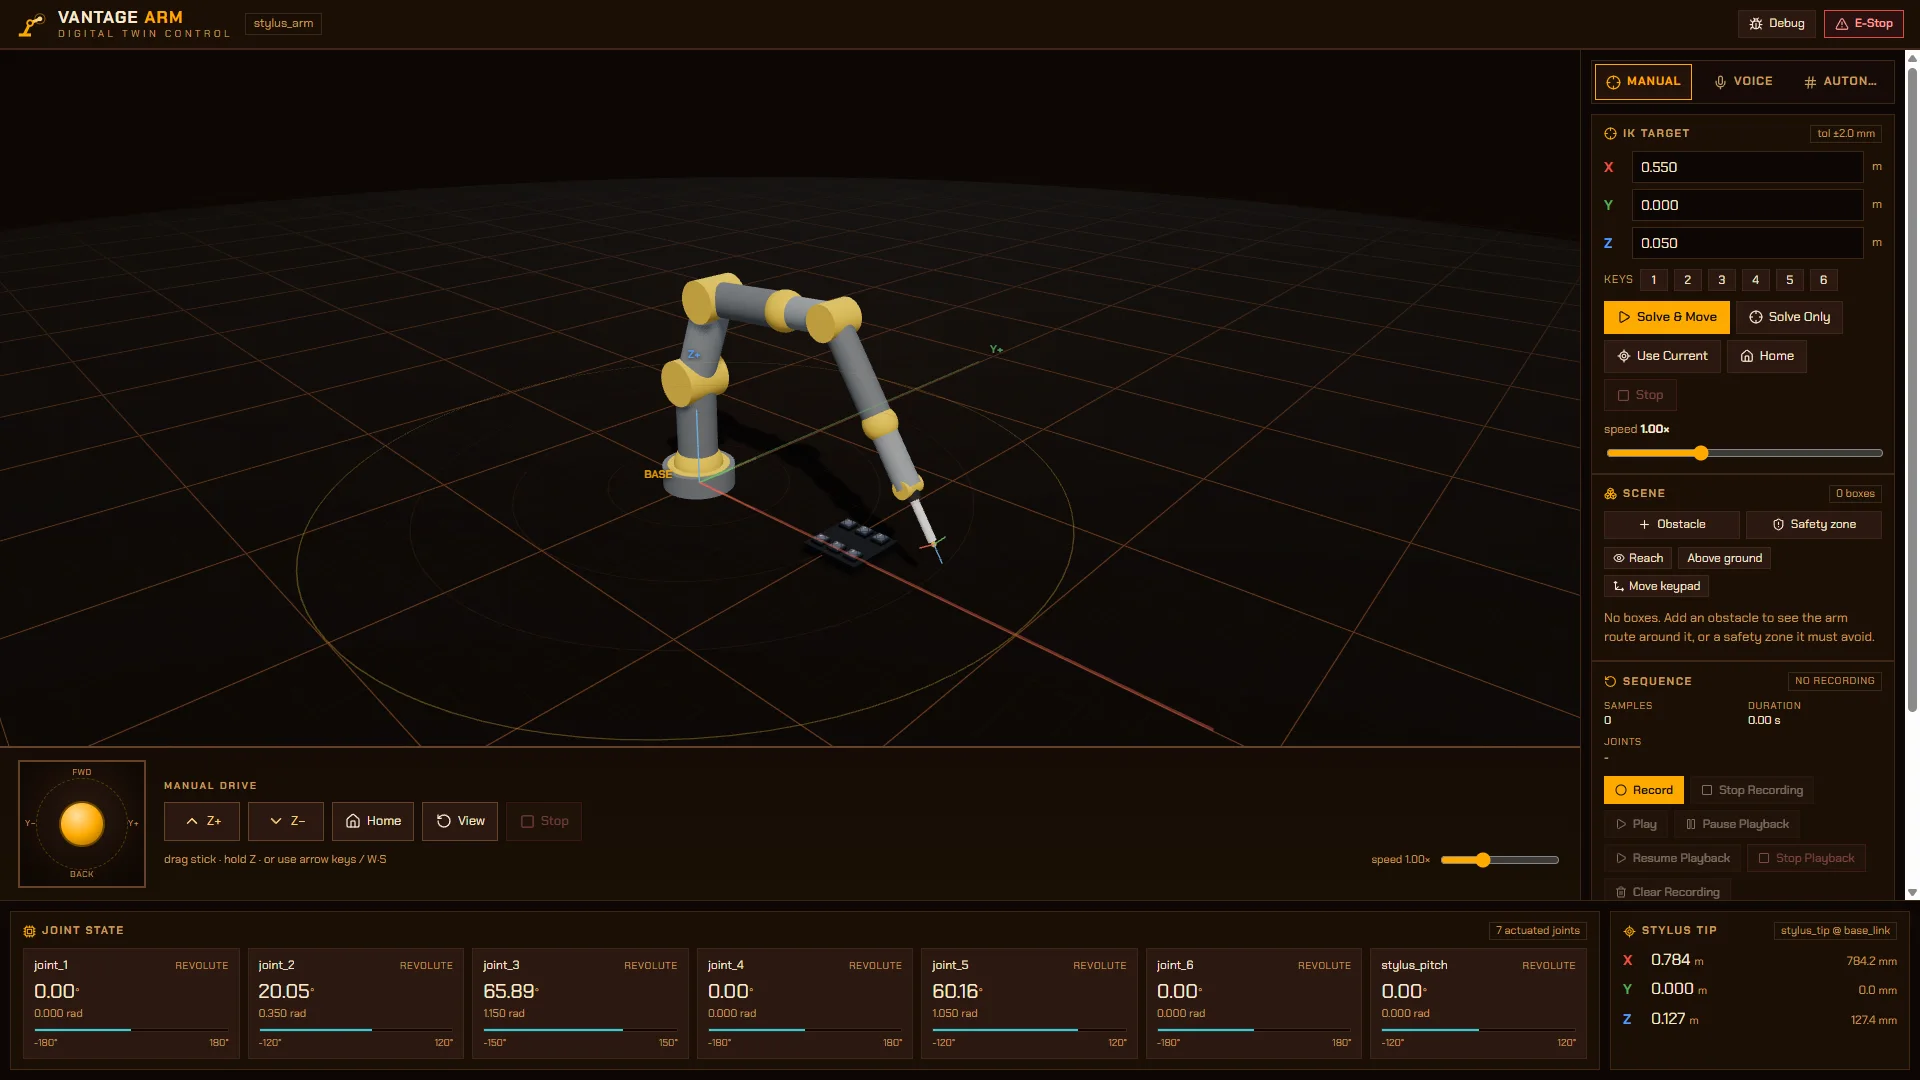Reset the camera with View button

tap(460, 821)
